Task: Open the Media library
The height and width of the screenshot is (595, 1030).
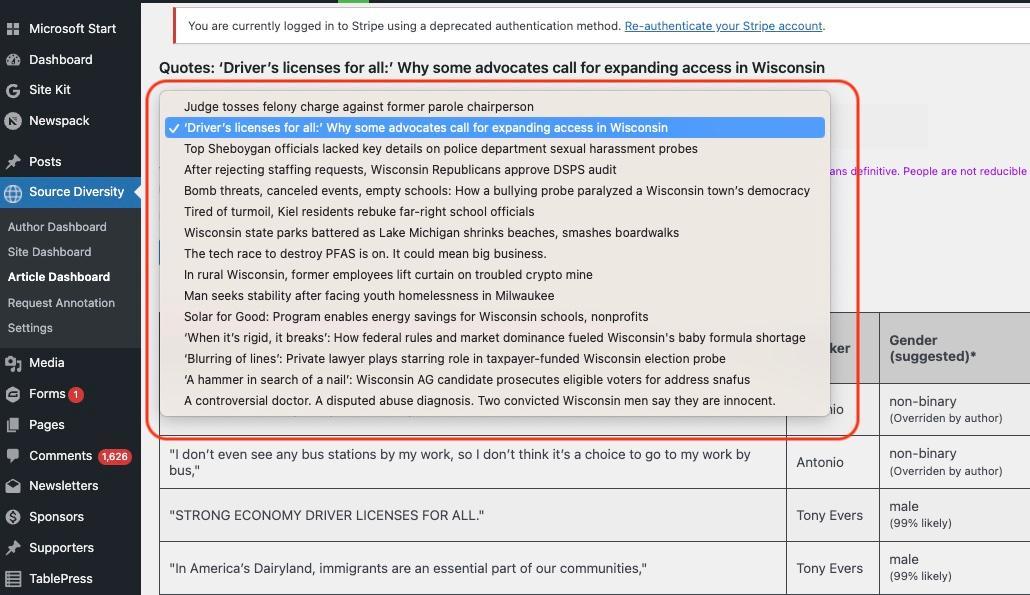Action: click(45, 362)
